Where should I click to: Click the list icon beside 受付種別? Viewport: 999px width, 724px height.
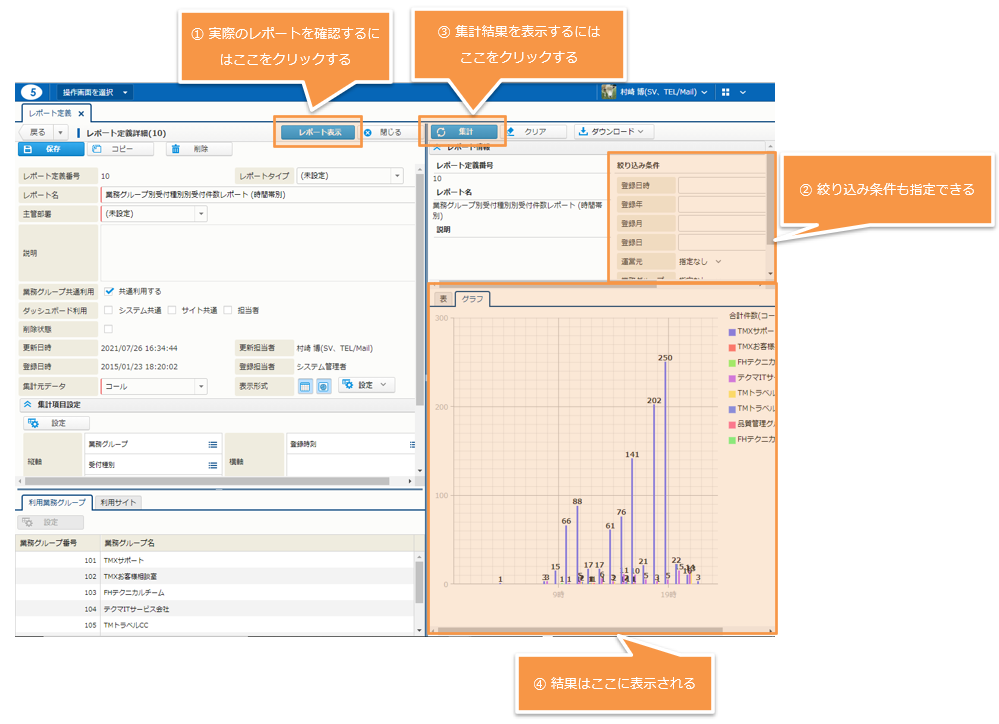[x=212, y=465]
